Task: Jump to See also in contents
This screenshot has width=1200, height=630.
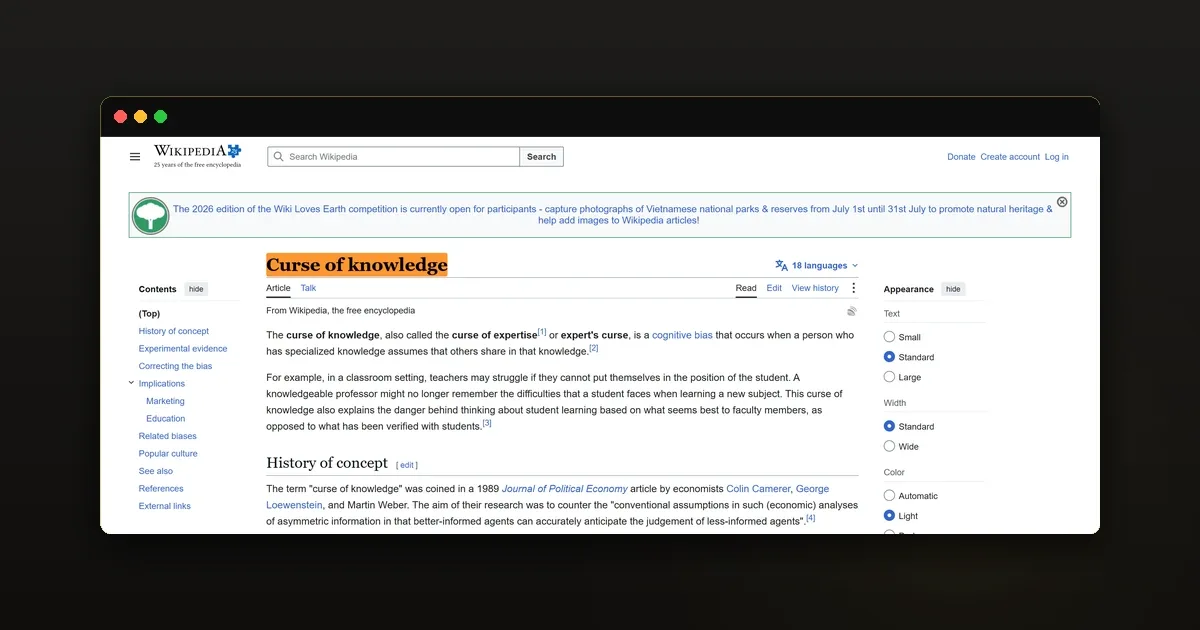Action: pos(156,471)
